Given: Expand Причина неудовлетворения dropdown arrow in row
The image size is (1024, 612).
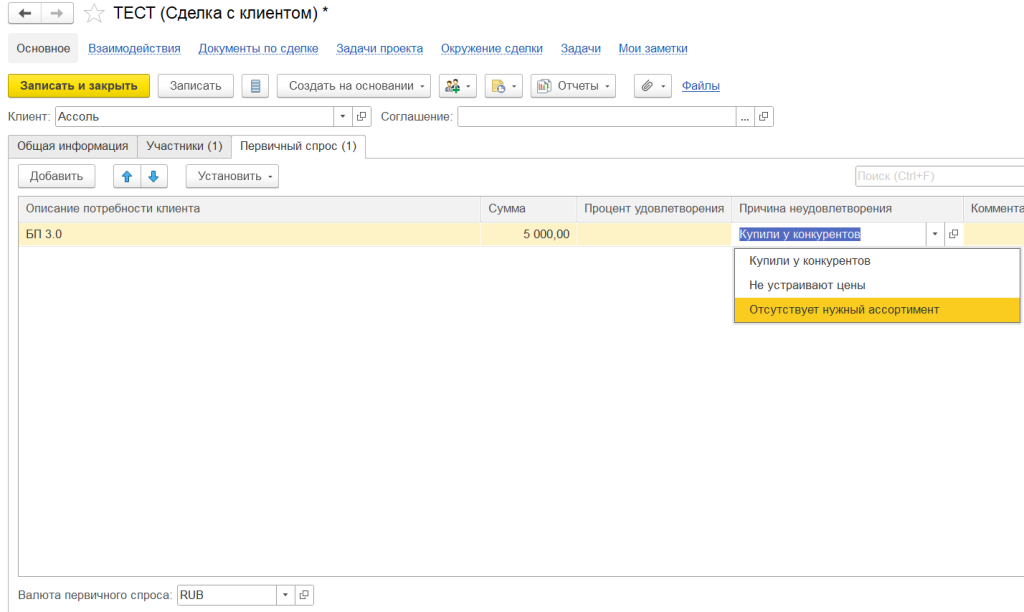Looking at the screenshot, I should pyautogui.click(x=935, y=234).
